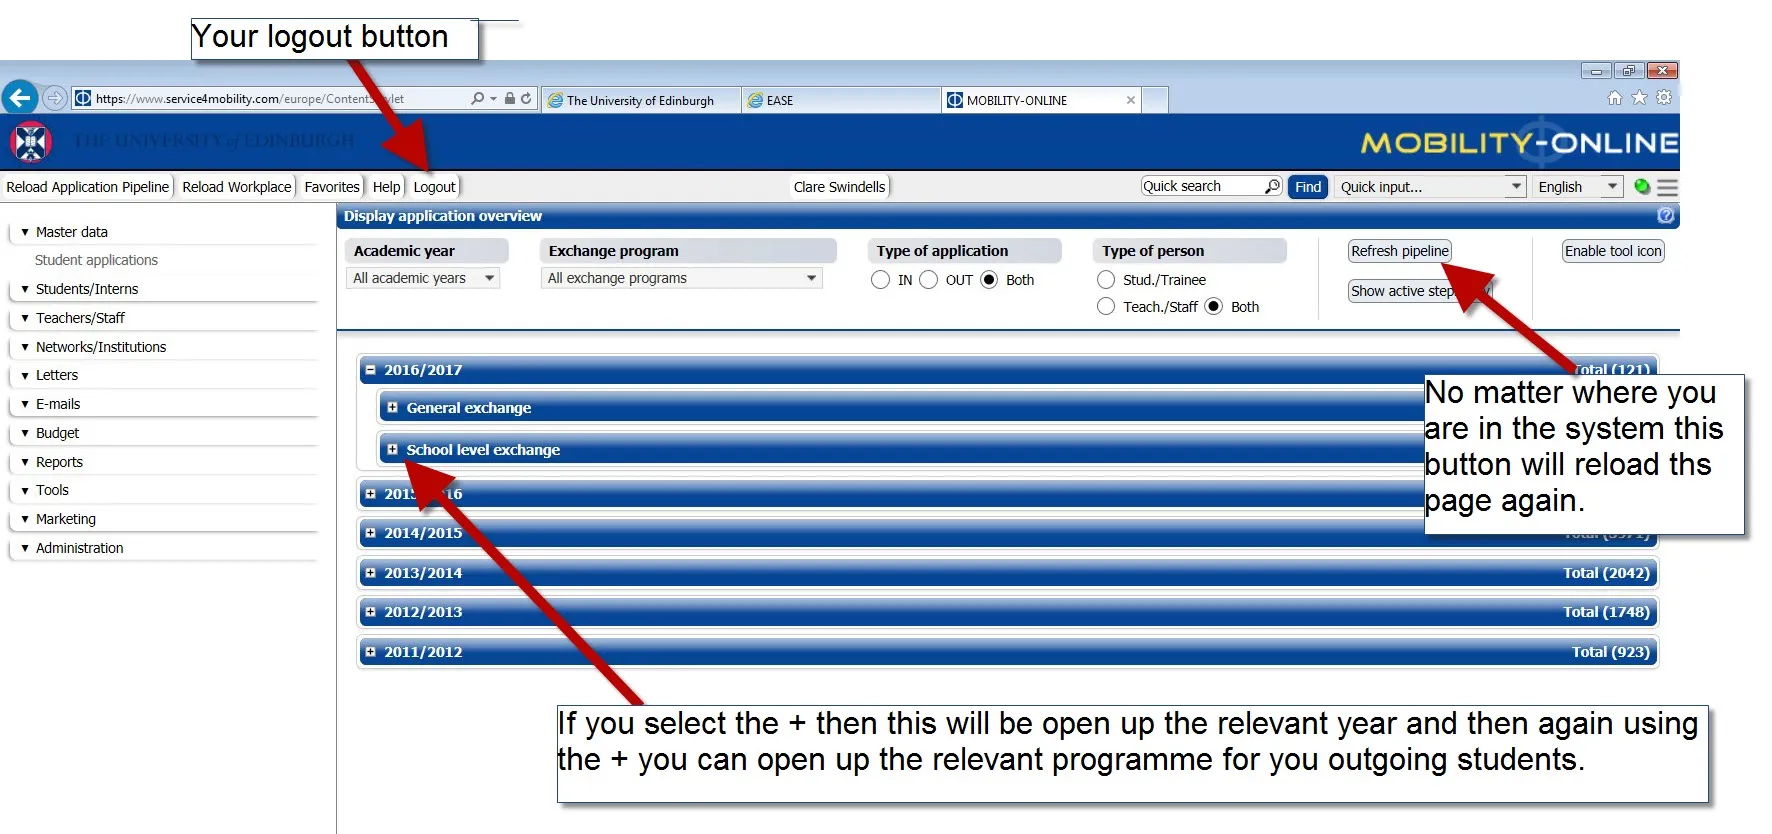Open the Quick input dropdown
The height and width of the screenshot is (834, 1772).
[x=1431, y=187]
